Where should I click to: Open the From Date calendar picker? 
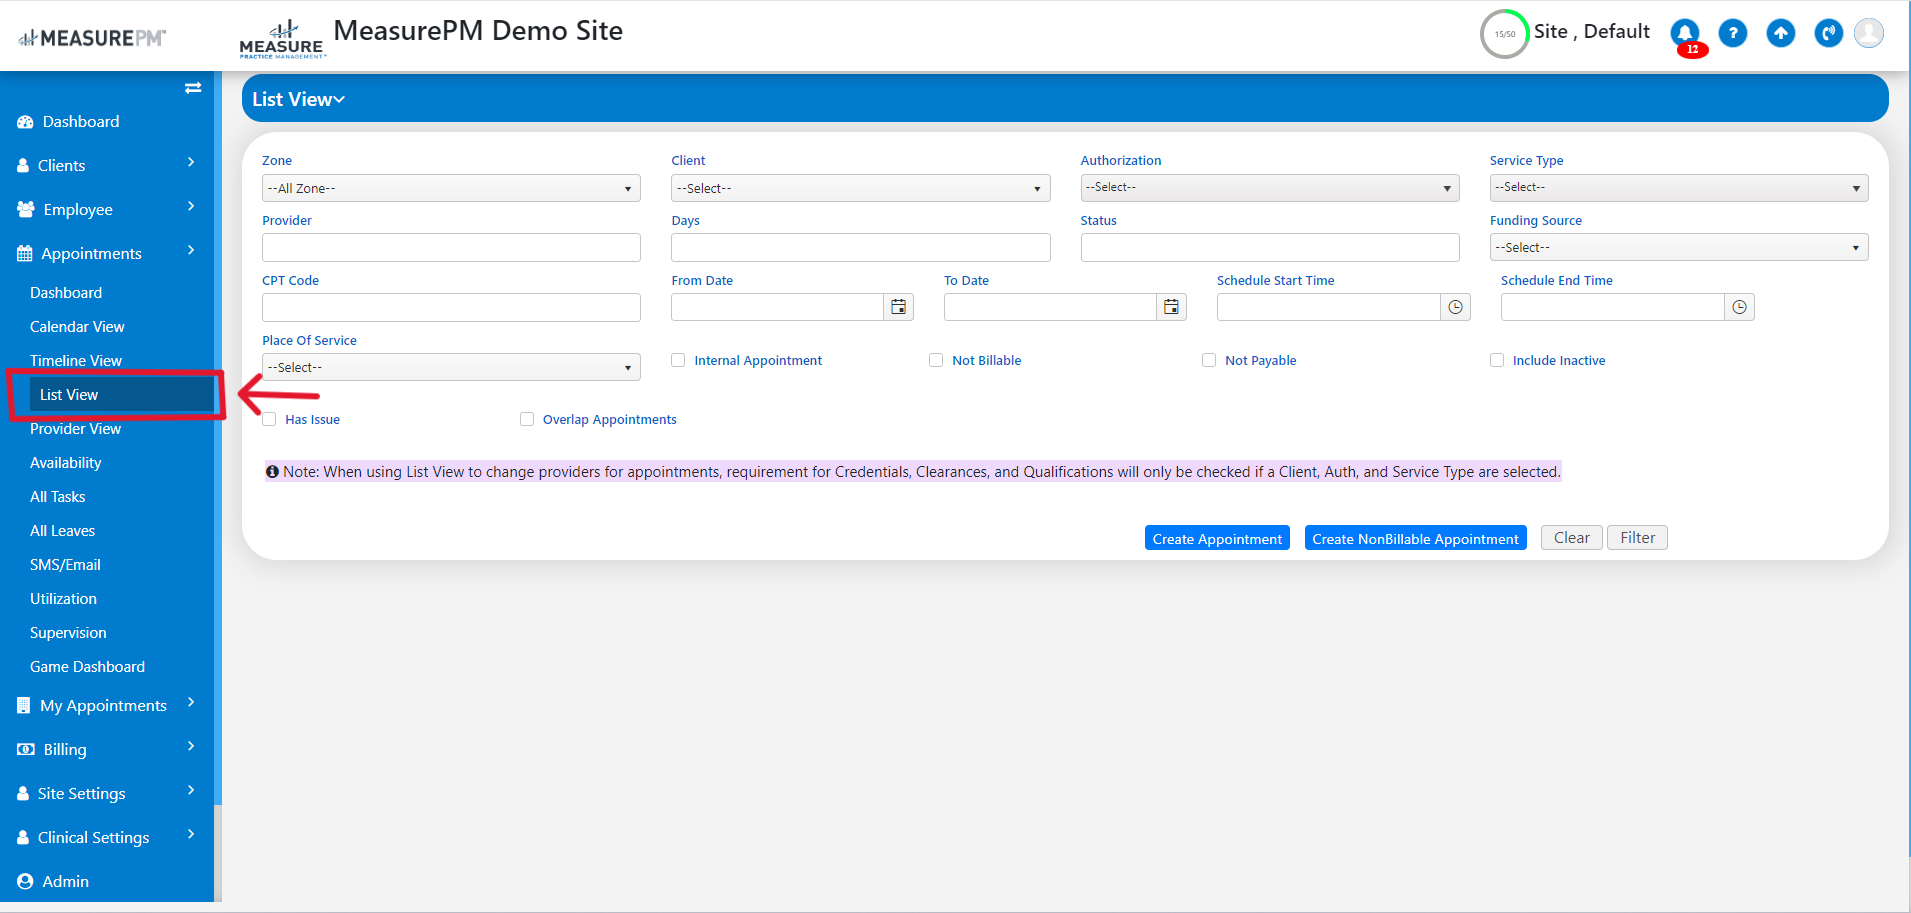899,307
